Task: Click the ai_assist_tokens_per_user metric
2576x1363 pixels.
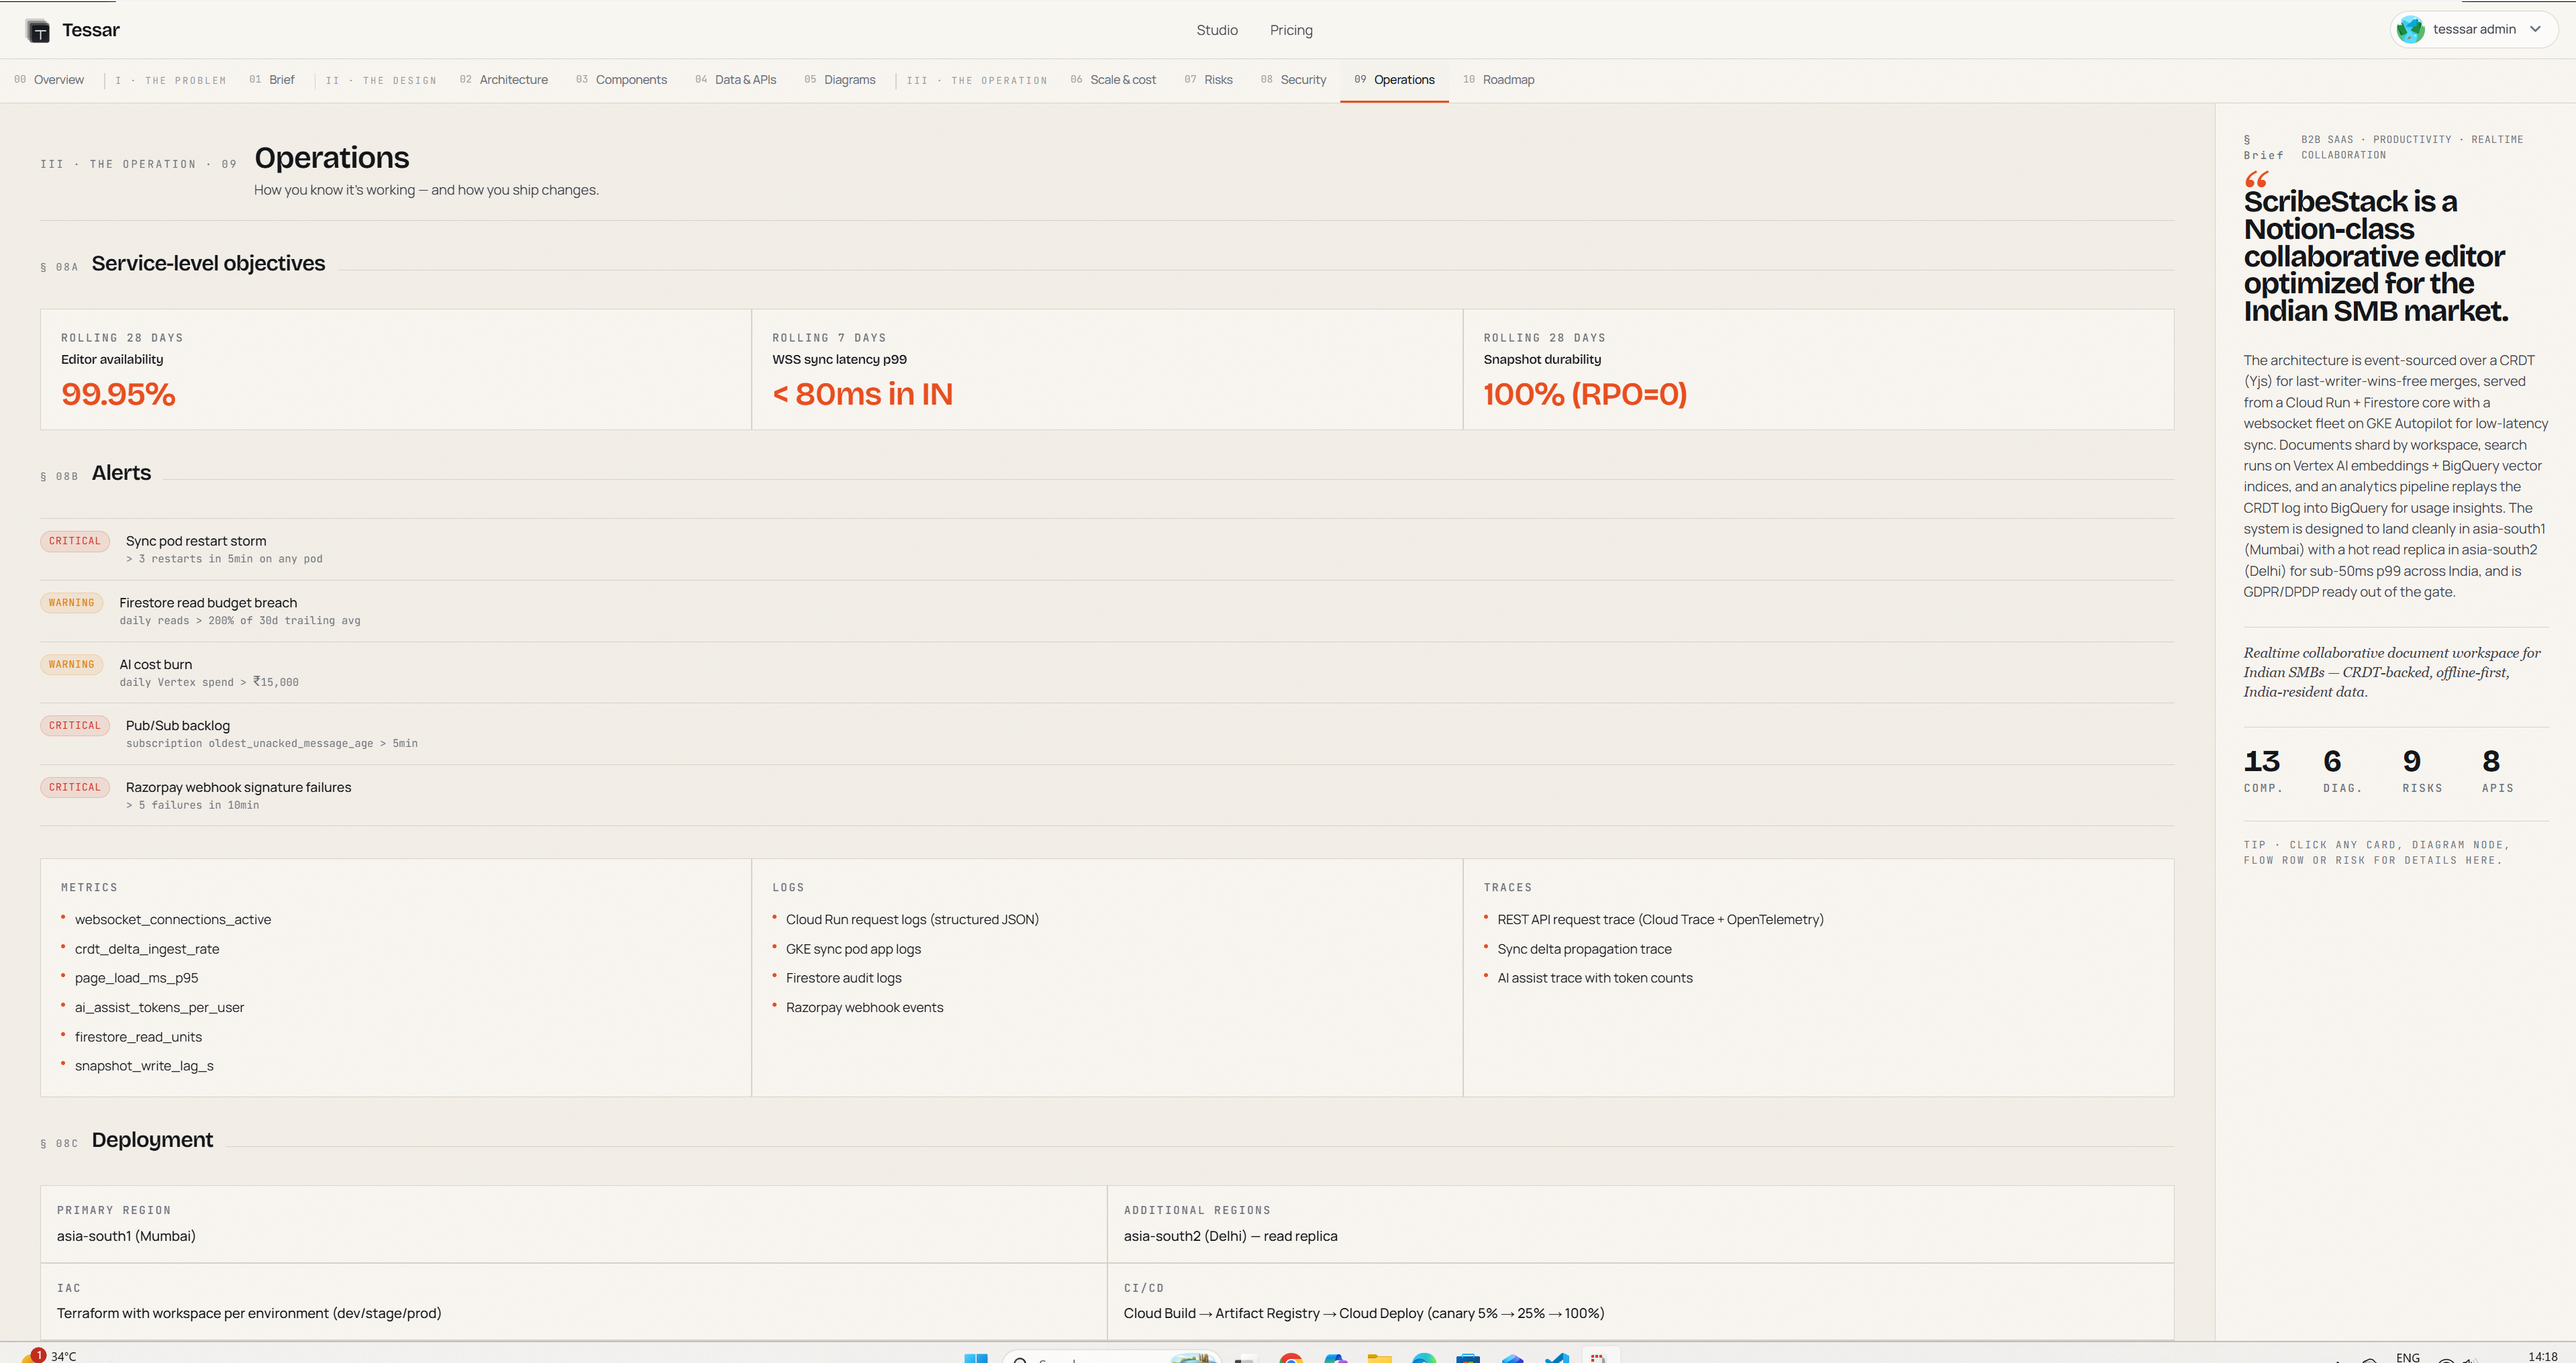Action: (159, 1008)
